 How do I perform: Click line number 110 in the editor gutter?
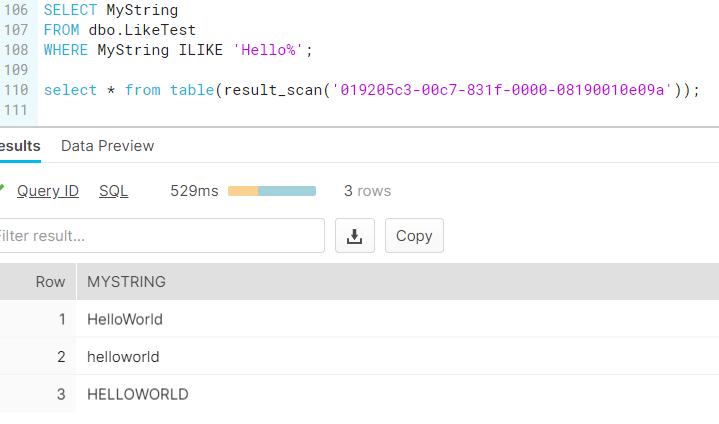click(16, 90)
